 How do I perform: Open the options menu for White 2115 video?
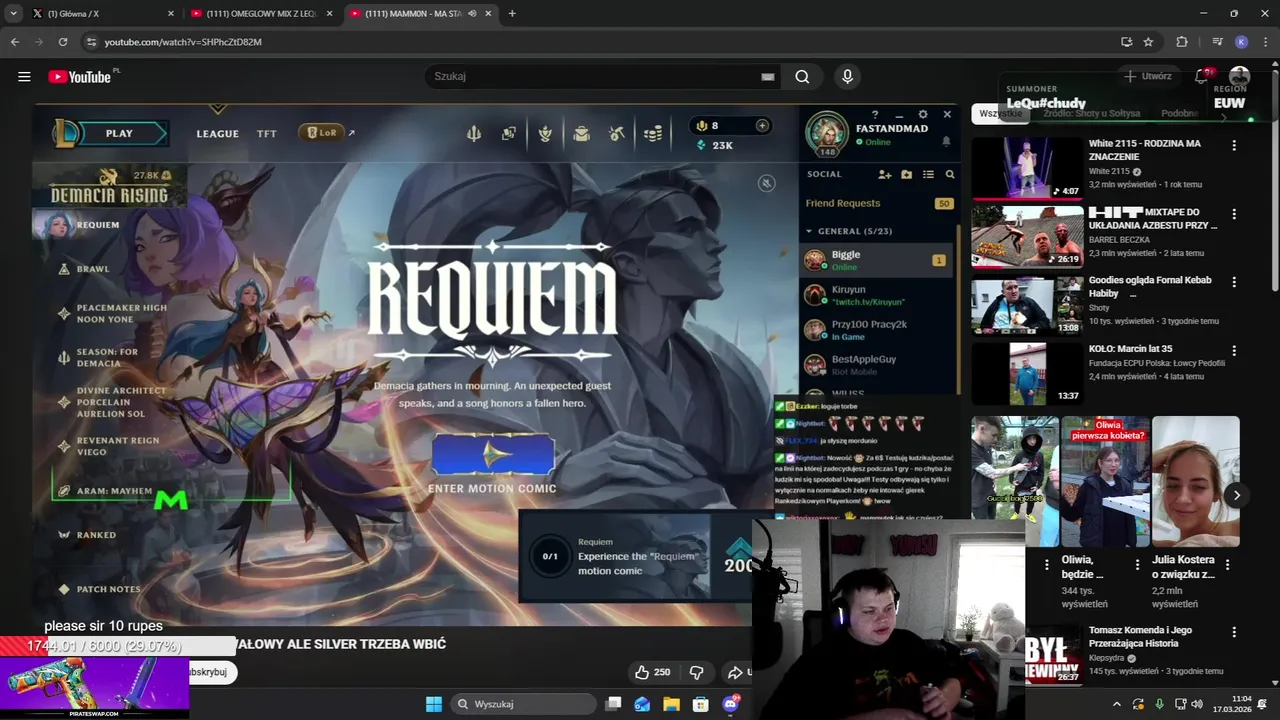tap(1234, 145)
